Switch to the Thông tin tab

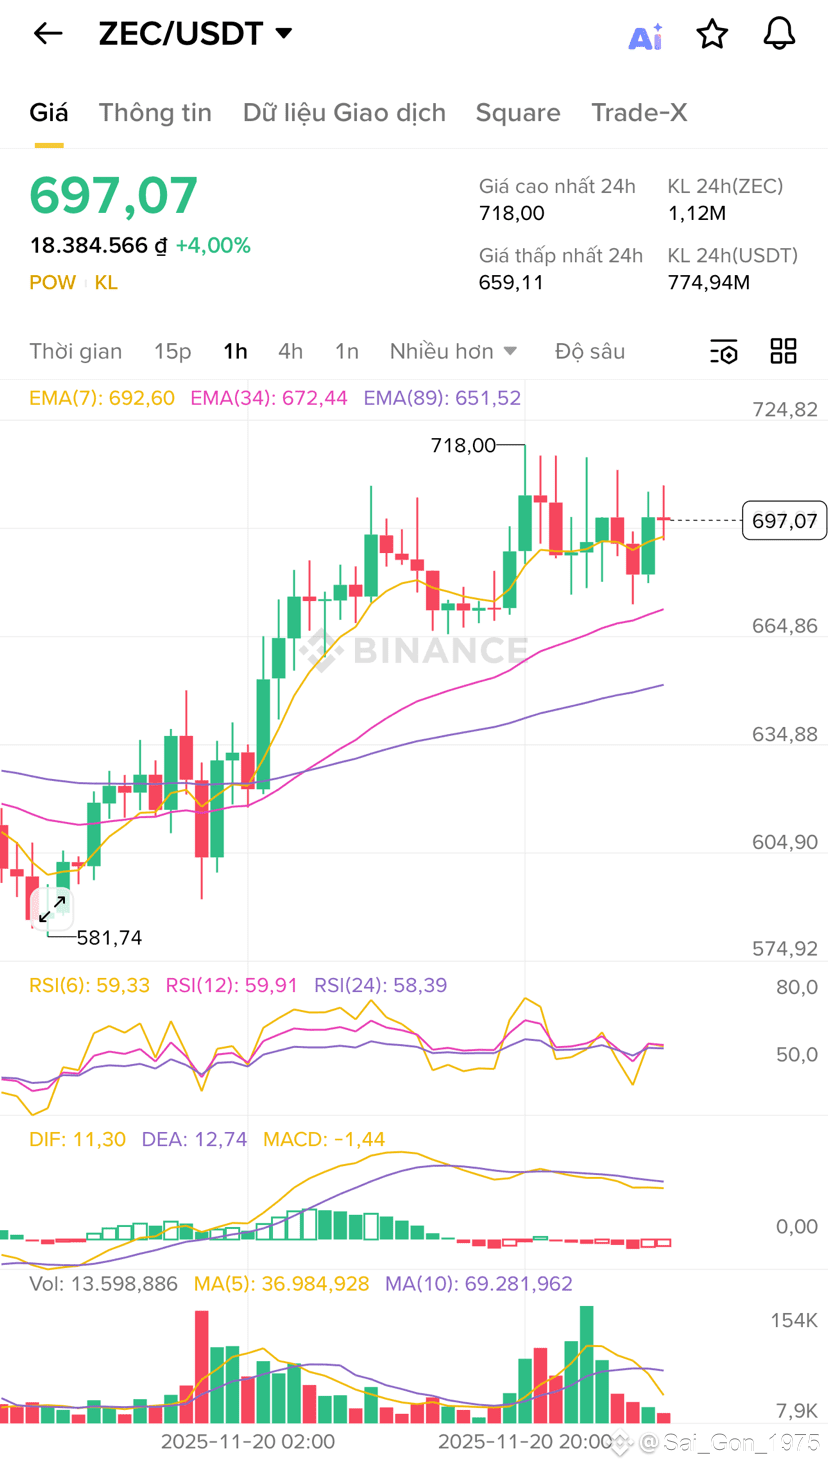[x=155, y=113]
